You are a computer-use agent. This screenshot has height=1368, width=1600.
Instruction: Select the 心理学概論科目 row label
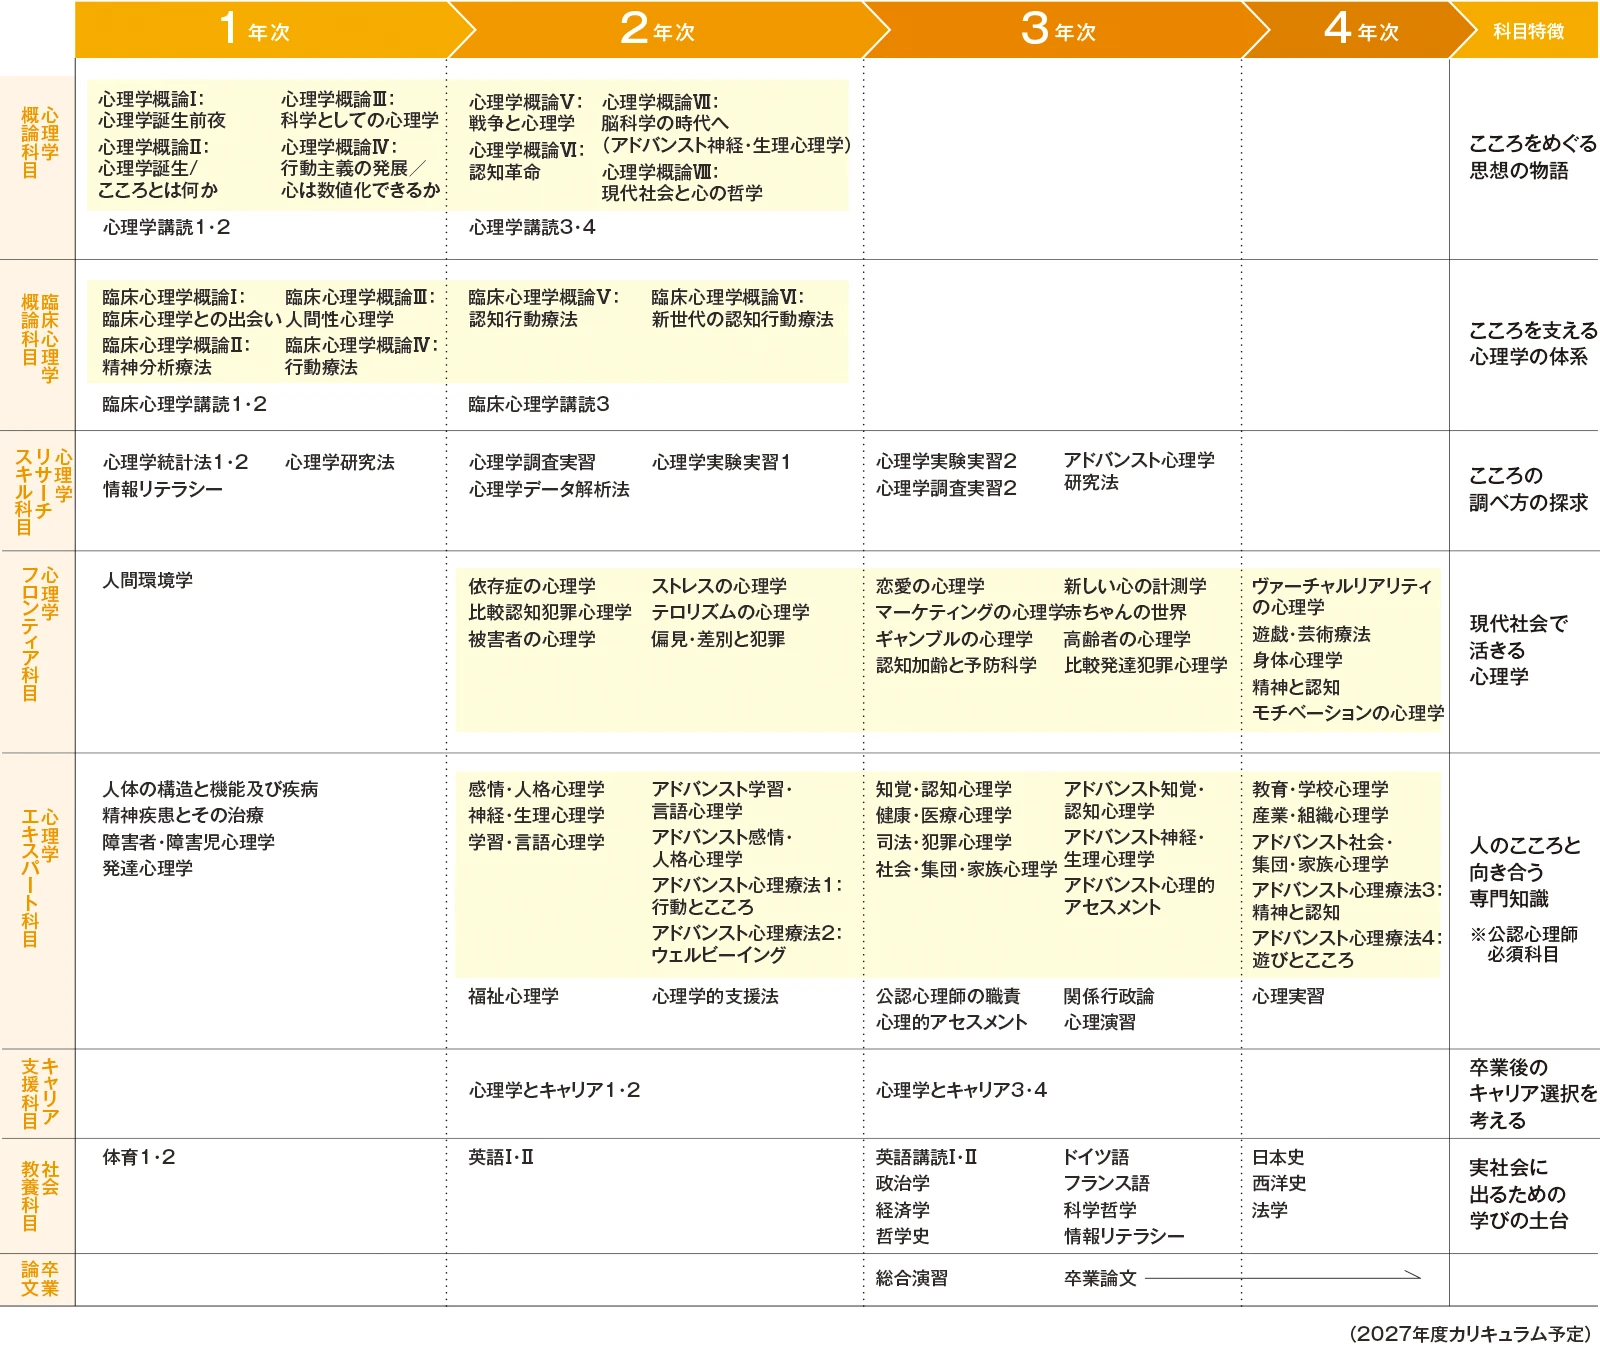click(x=39, y=143)
